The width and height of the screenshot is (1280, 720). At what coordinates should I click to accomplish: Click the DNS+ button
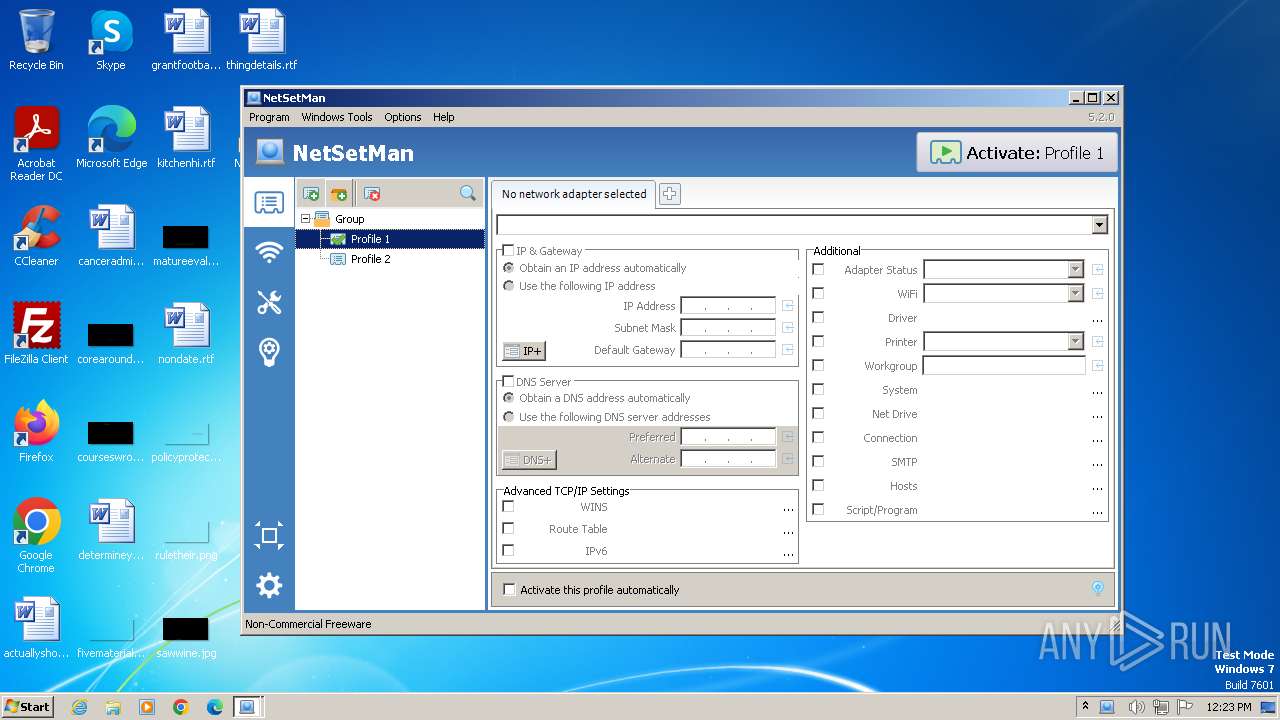point(529,460)
